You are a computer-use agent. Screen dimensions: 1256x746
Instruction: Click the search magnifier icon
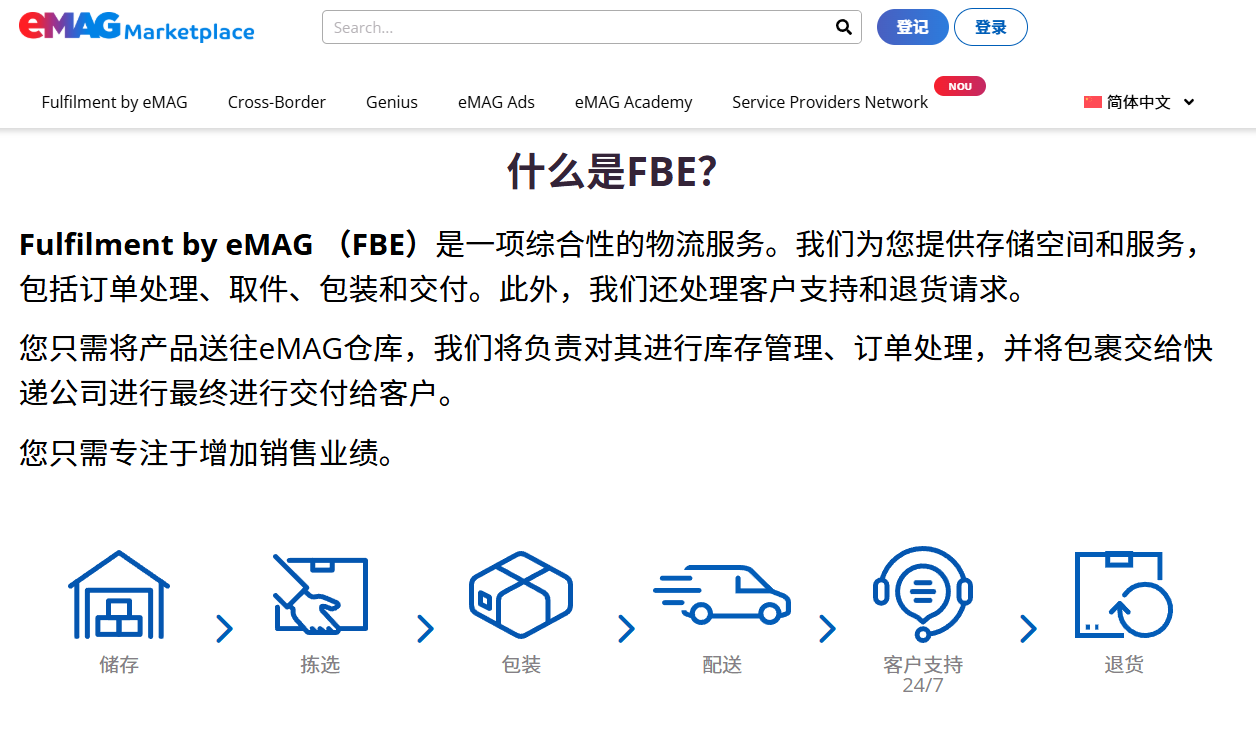844,27
